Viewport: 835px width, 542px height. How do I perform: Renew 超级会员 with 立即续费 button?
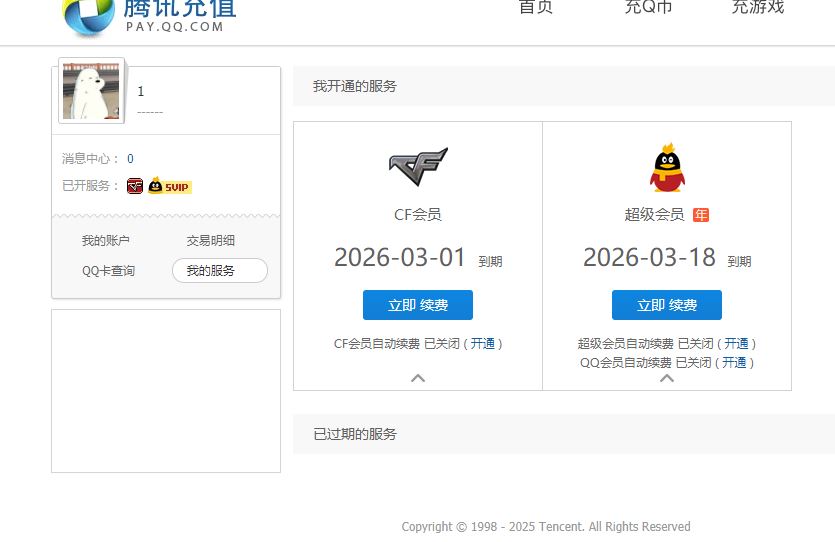667,305
